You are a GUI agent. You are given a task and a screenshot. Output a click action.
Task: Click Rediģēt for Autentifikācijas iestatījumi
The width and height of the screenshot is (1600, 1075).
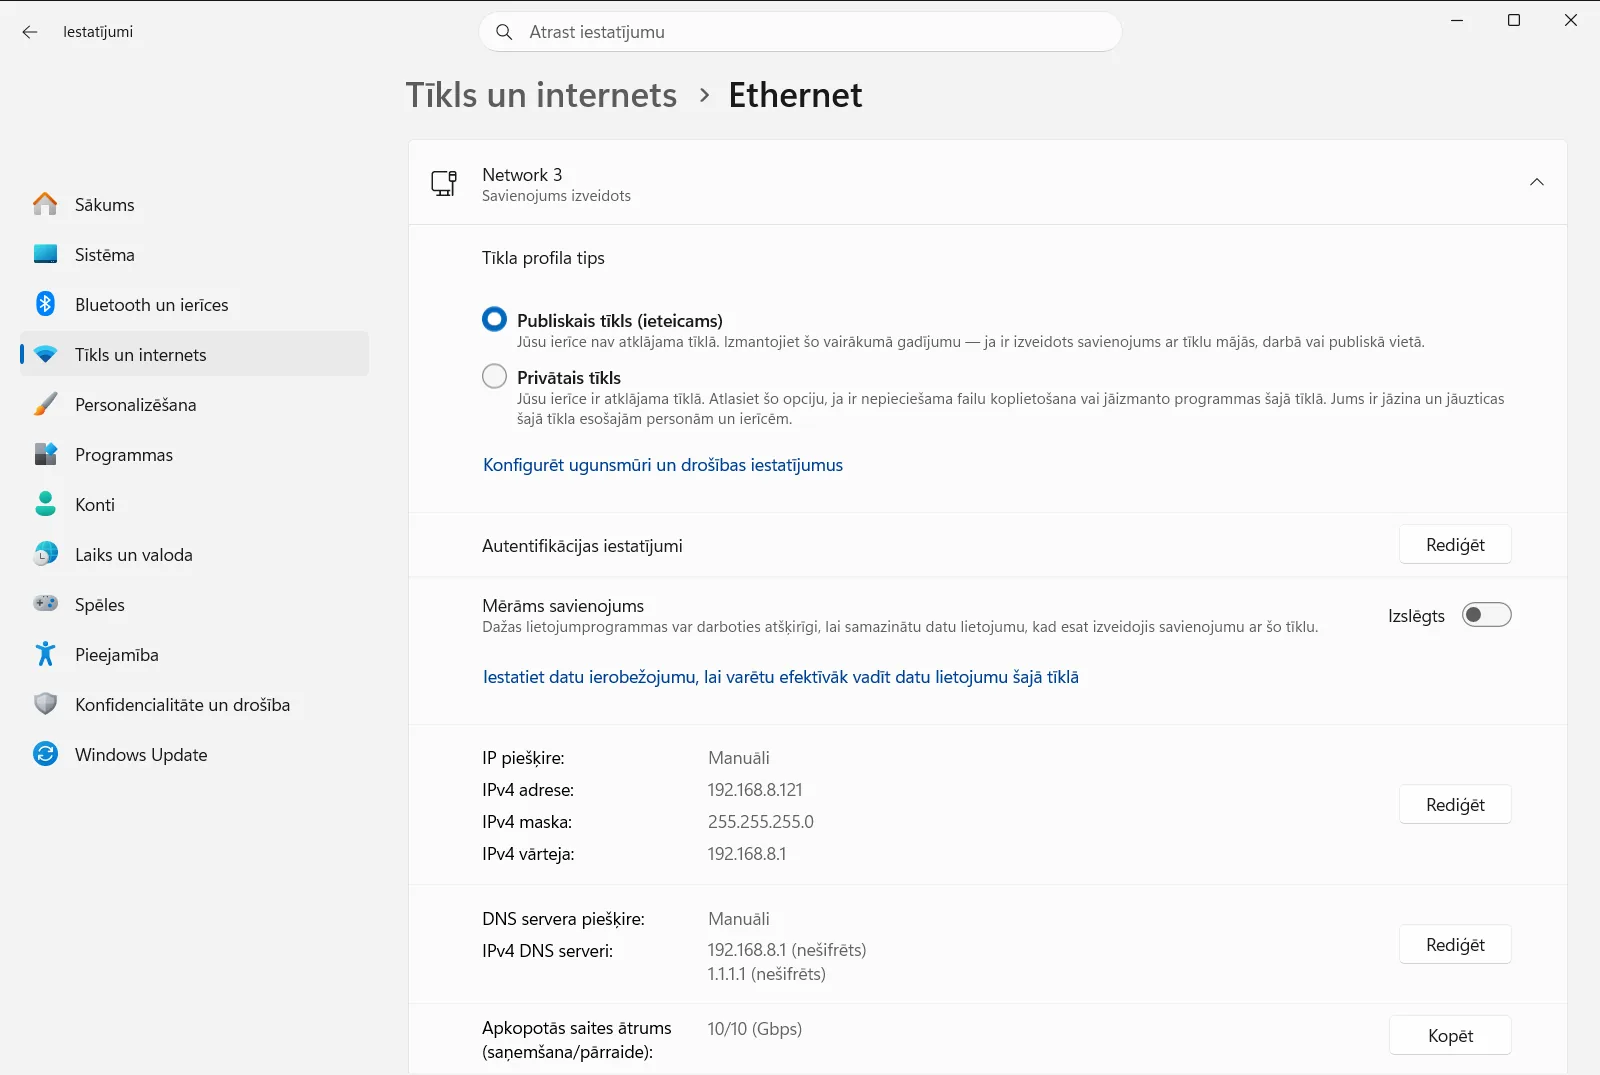(x=1455, y=545)
